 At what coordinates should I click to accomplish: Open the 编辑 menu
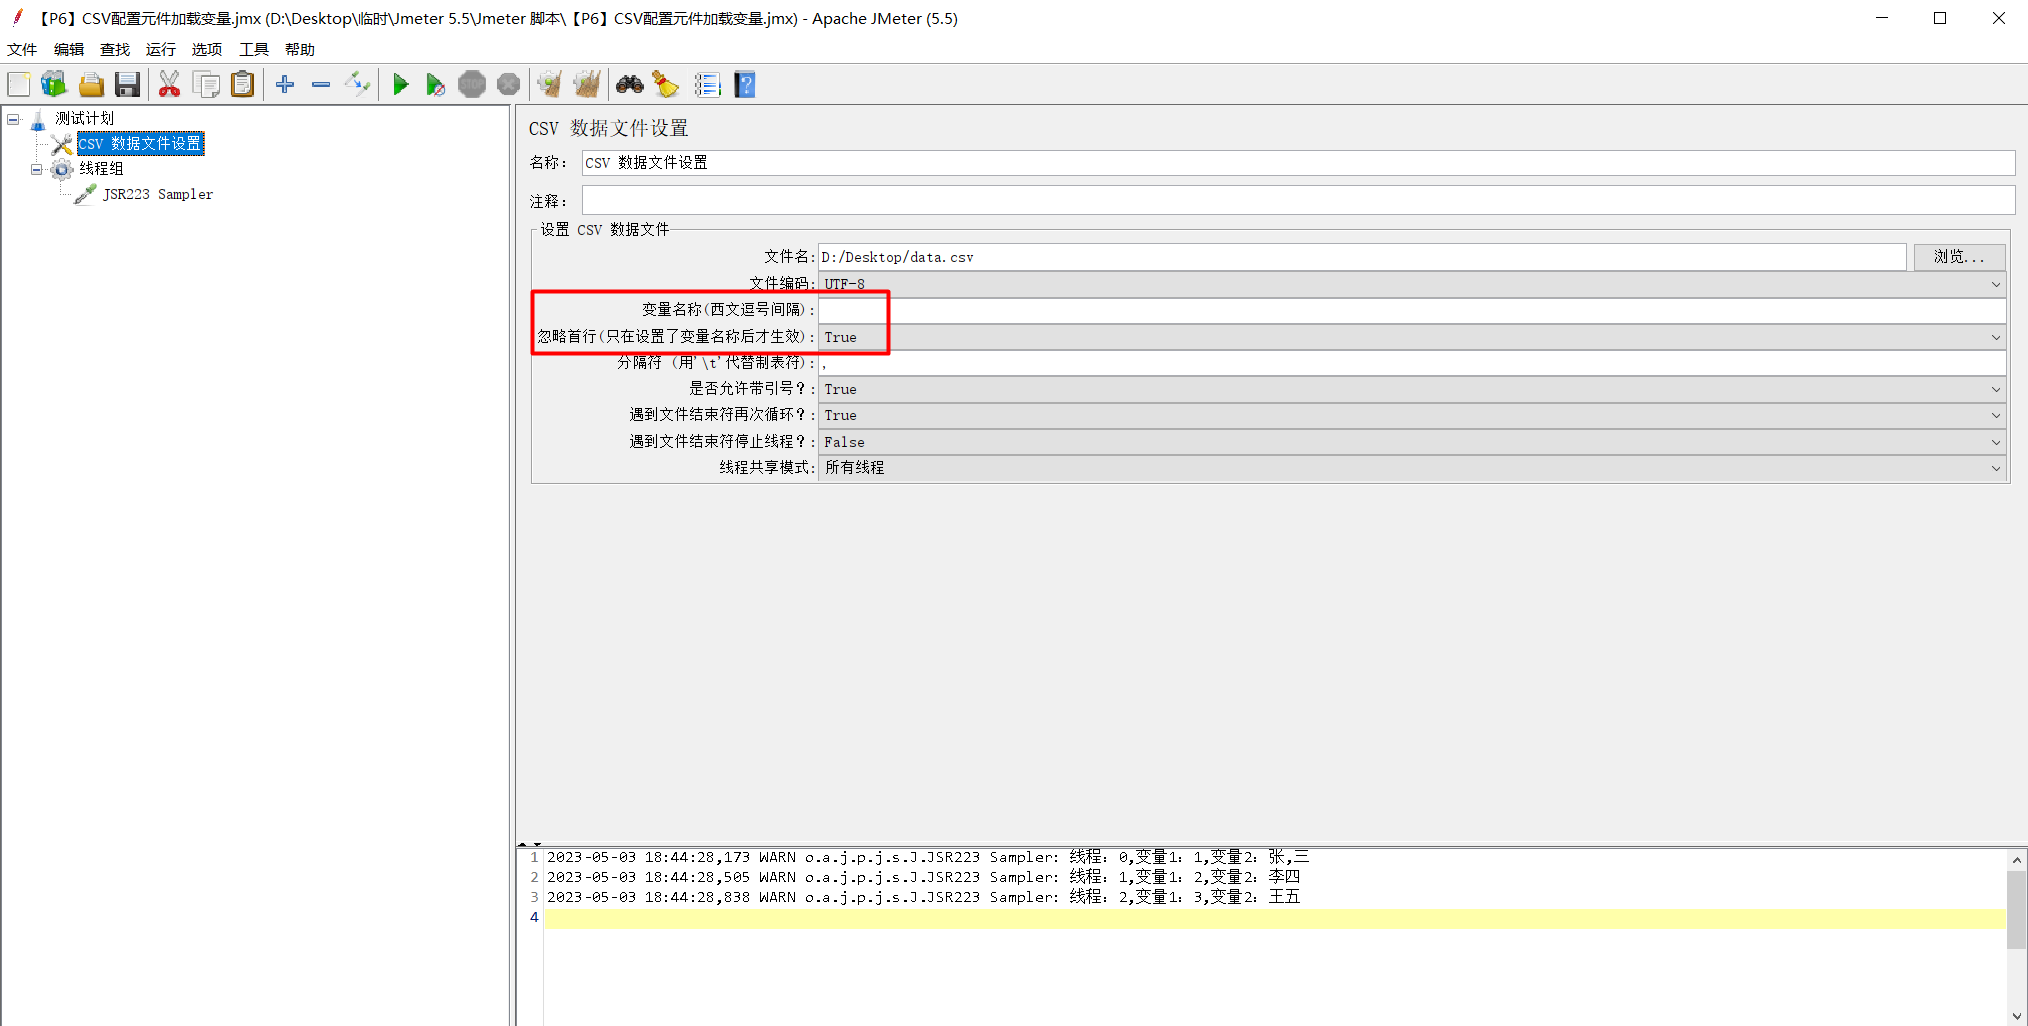69,49
